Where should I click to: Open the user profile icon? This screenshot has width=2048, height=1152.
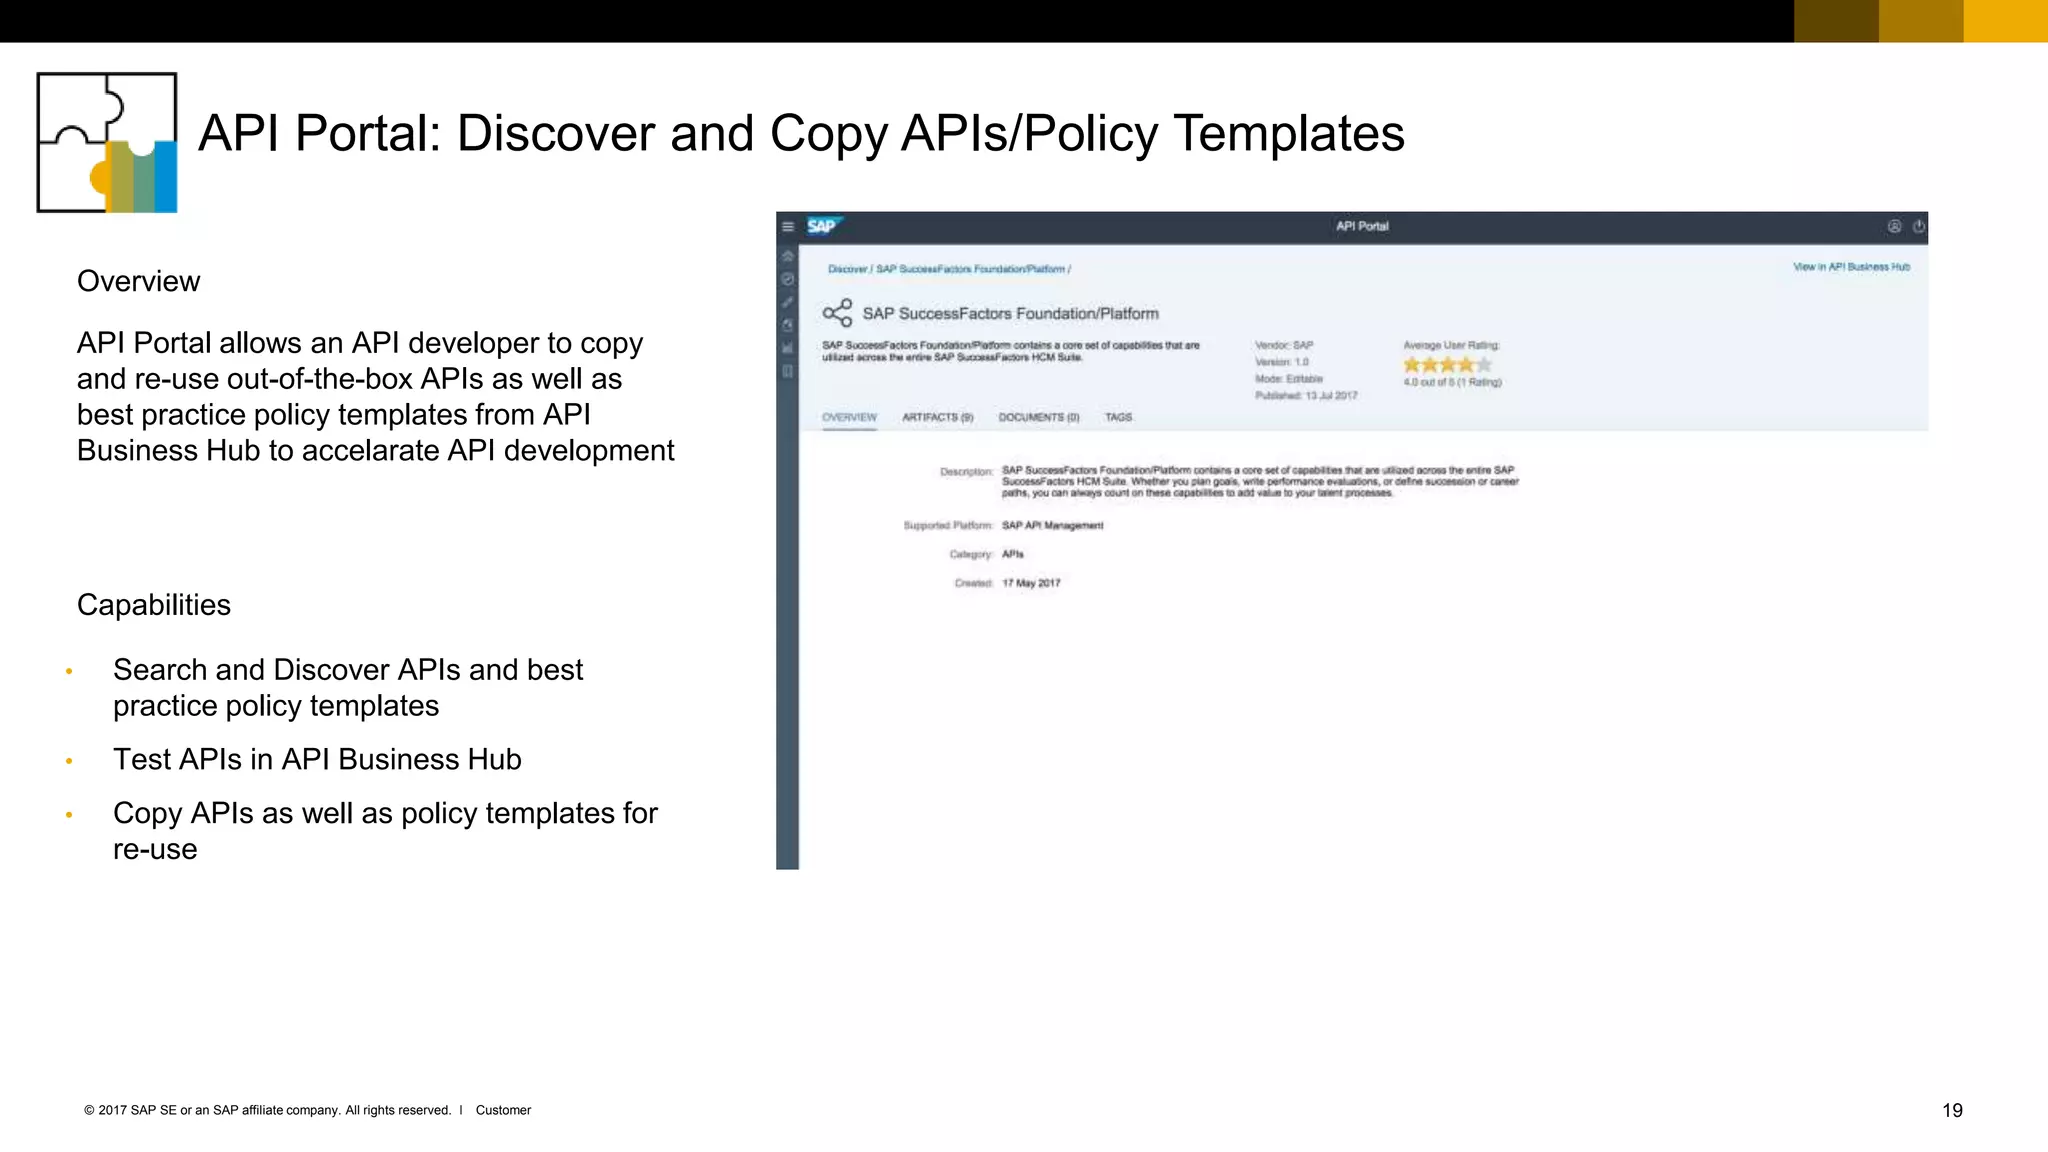pos(1894,226)
